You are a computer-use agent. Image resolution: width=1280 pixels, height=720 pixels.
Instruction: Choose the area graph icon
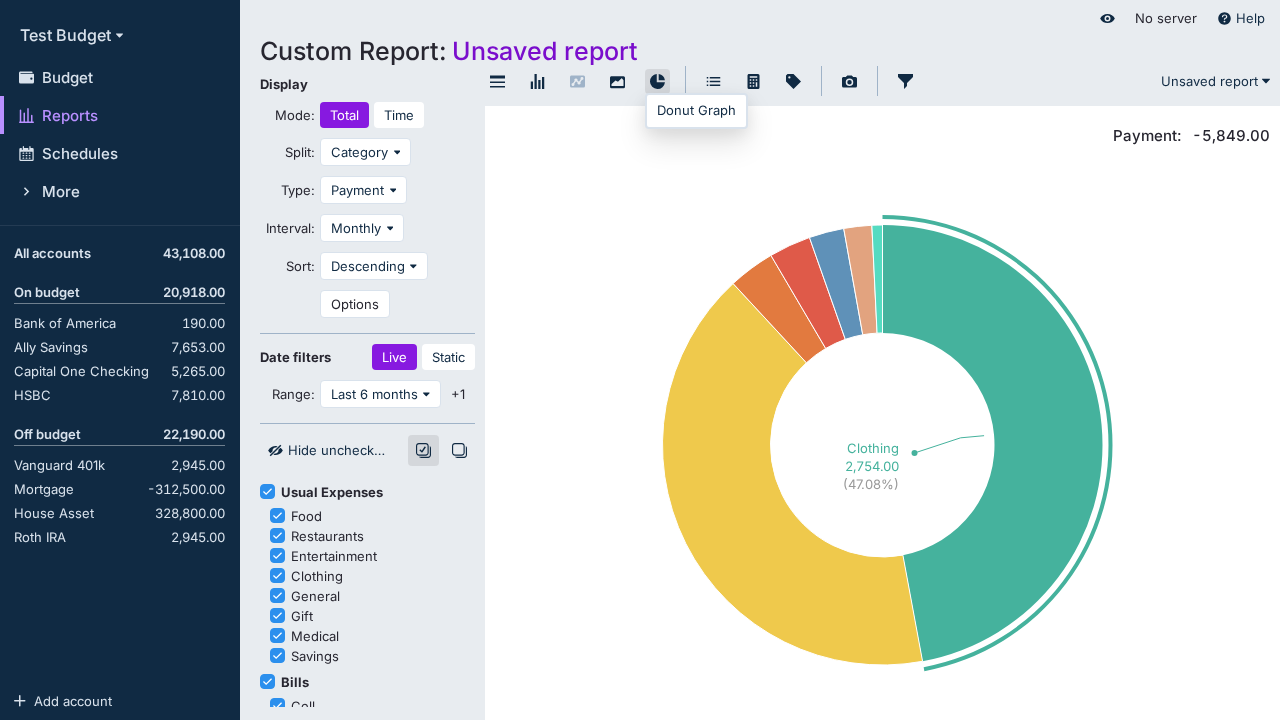click(x=618, y=82)
